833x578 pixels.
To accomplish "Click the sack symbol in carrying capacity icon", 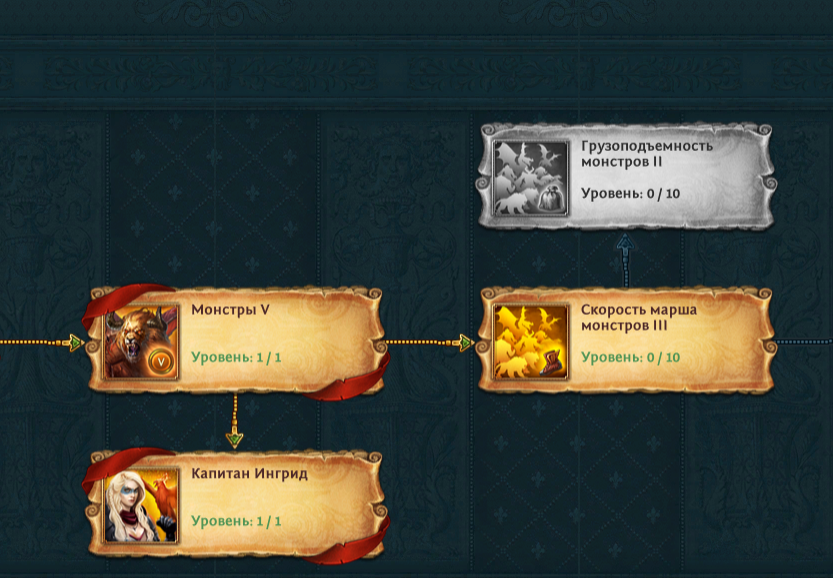I will tap(552, 201).
